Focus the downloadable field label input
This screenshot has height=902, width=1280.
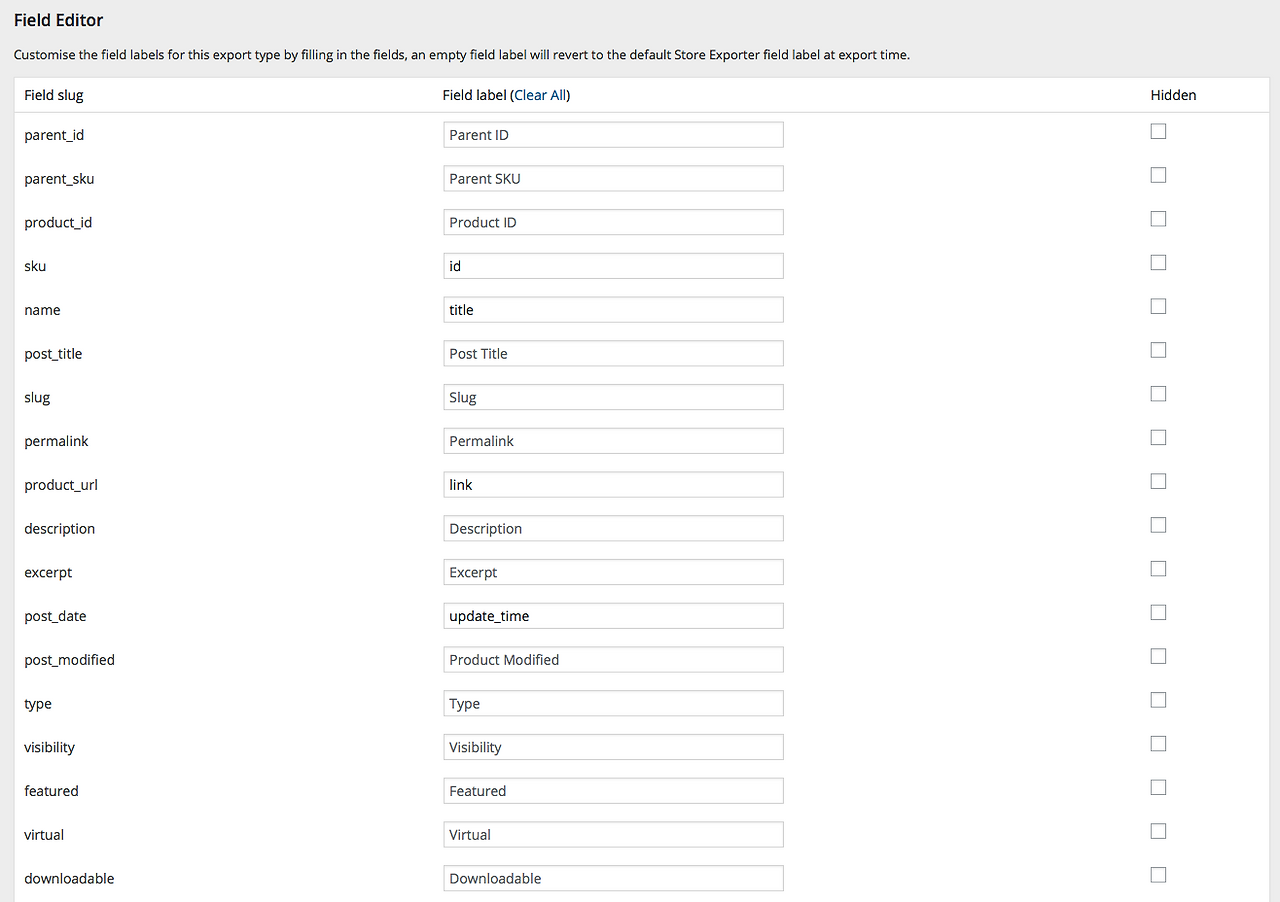click(613, 879)
